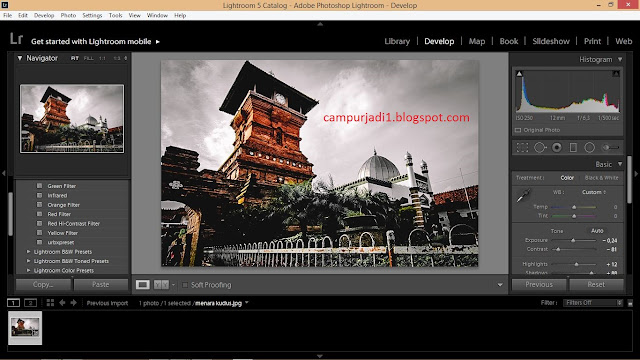Open filename menu arrow after menara kudus.jpg
Viewport: 640px width, 360px height.
[247, 303]
